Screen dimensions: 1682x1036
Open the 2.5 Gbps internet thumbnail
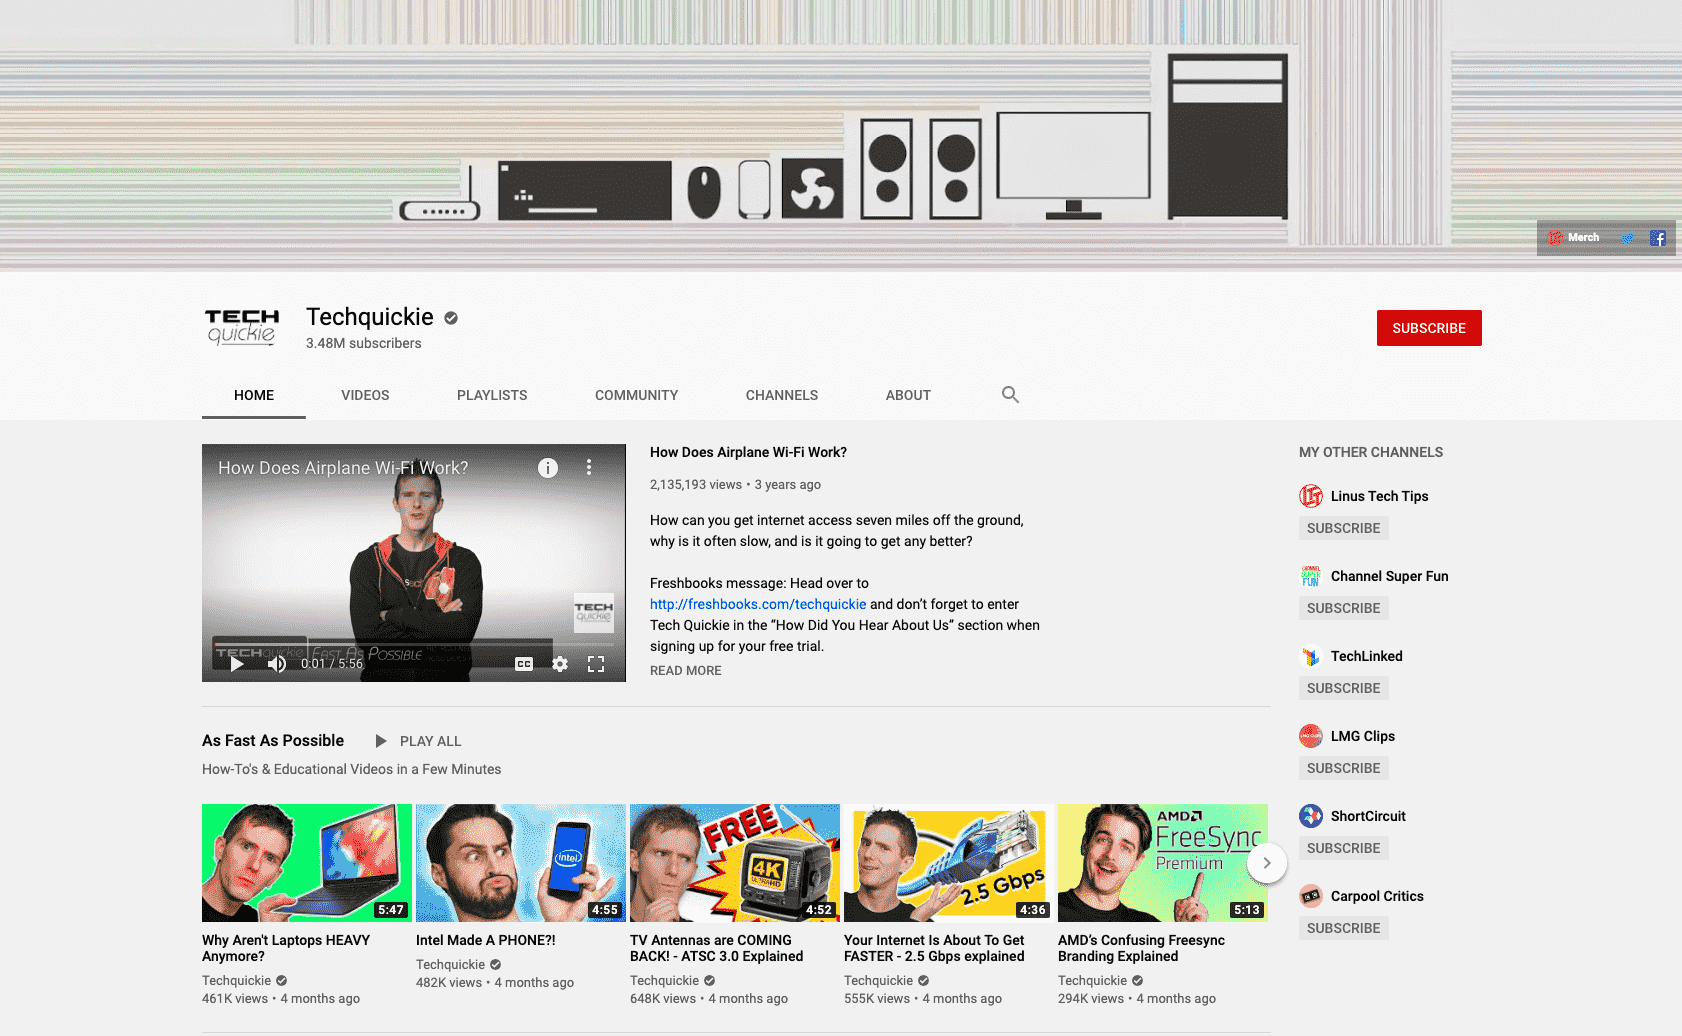[949, 863]
